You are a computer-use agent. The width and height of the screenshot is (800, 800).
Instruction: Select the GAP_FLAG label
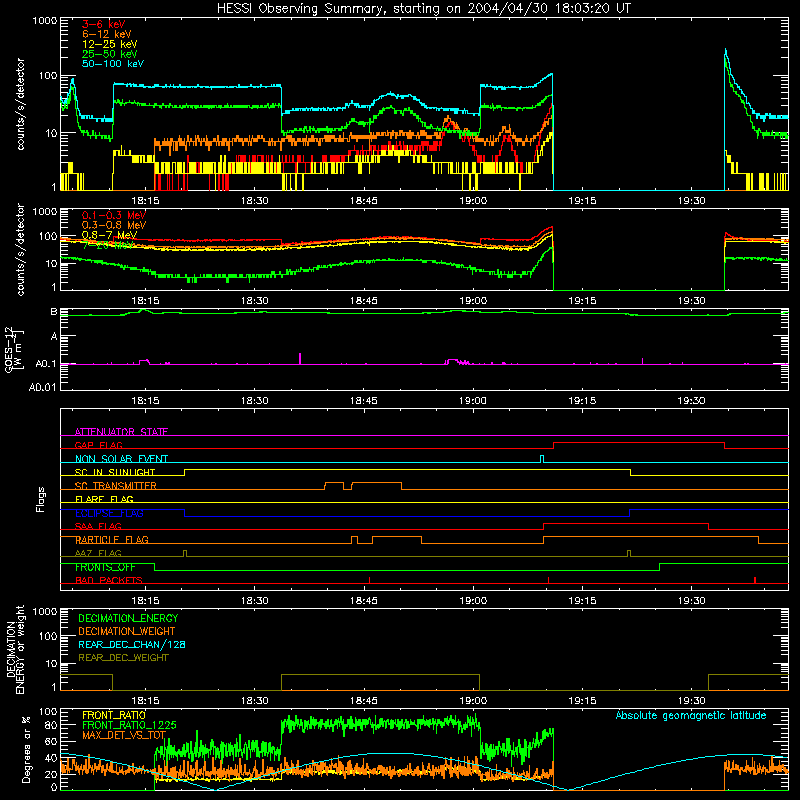point(98,445)
